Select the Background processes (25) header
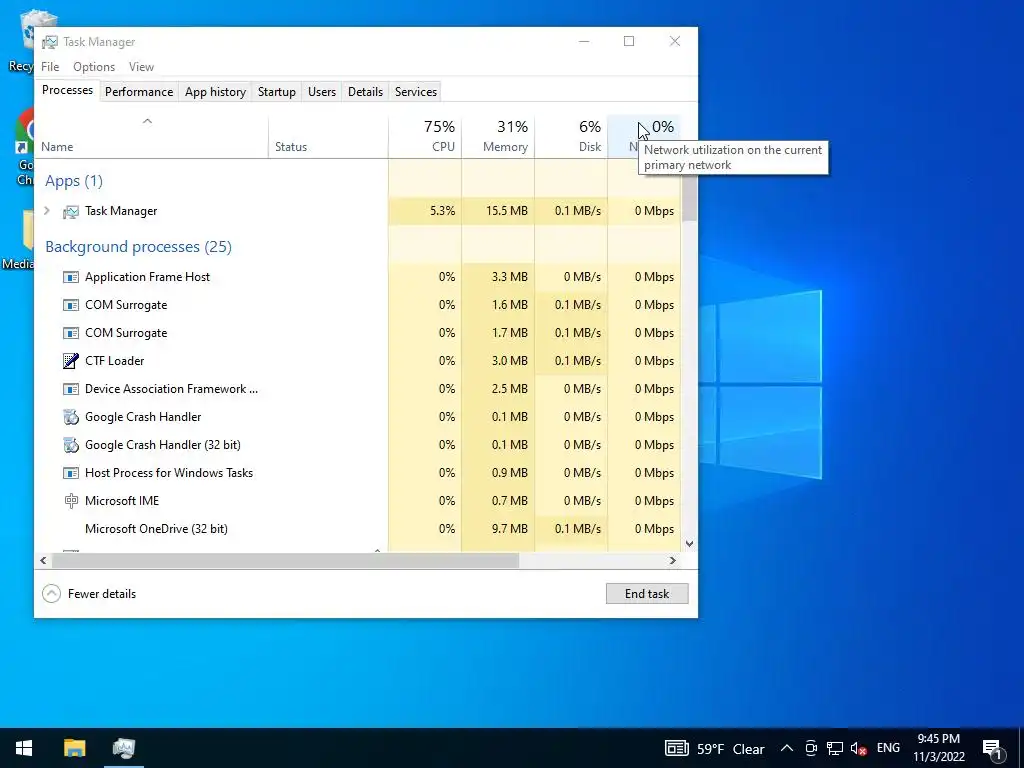The image size is (1024, 768). click(x=138, y=247)
